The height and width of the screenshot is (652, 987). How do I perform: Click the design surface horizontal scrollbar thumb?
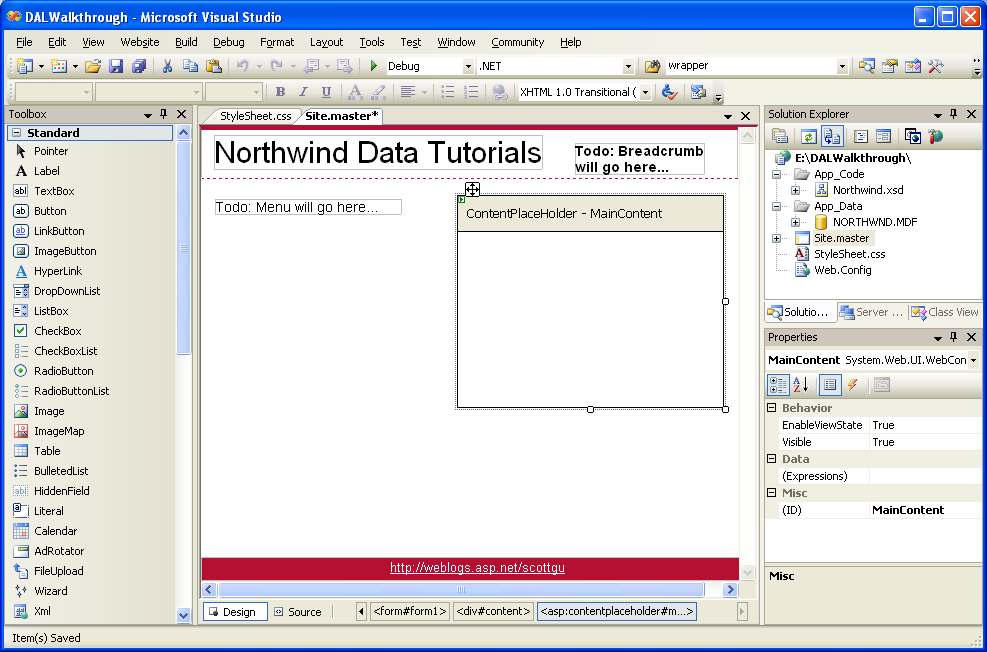[461, 590]
